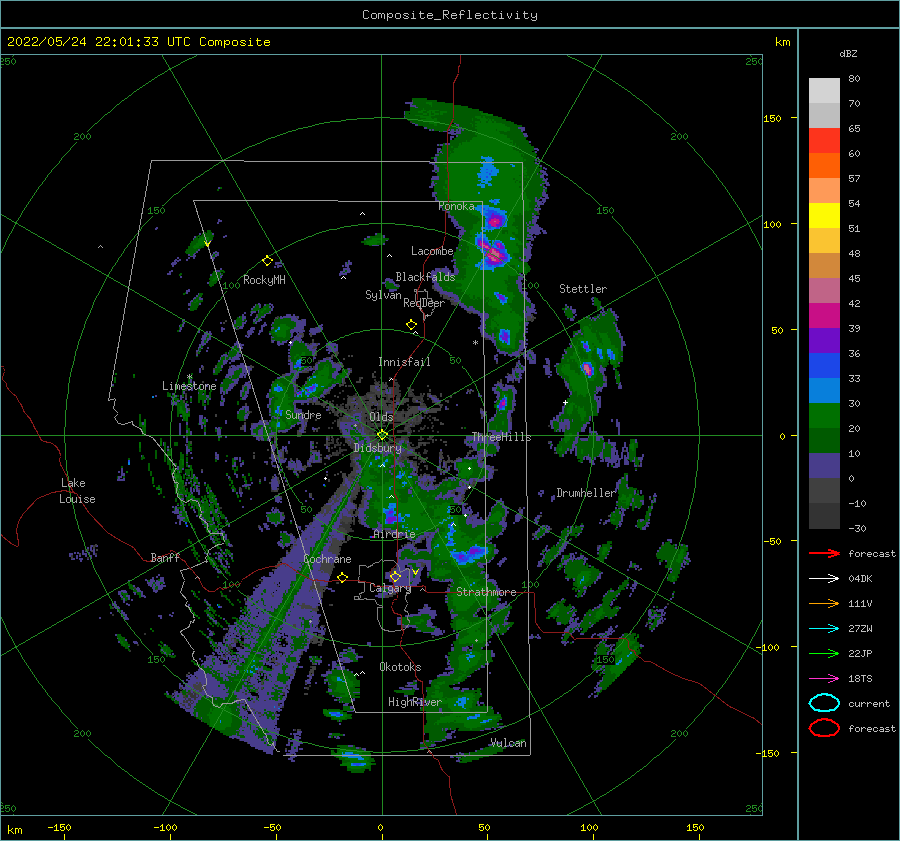Click the -150 value on bottom x-axis
The image size is (900, 841).
point(59,827)
